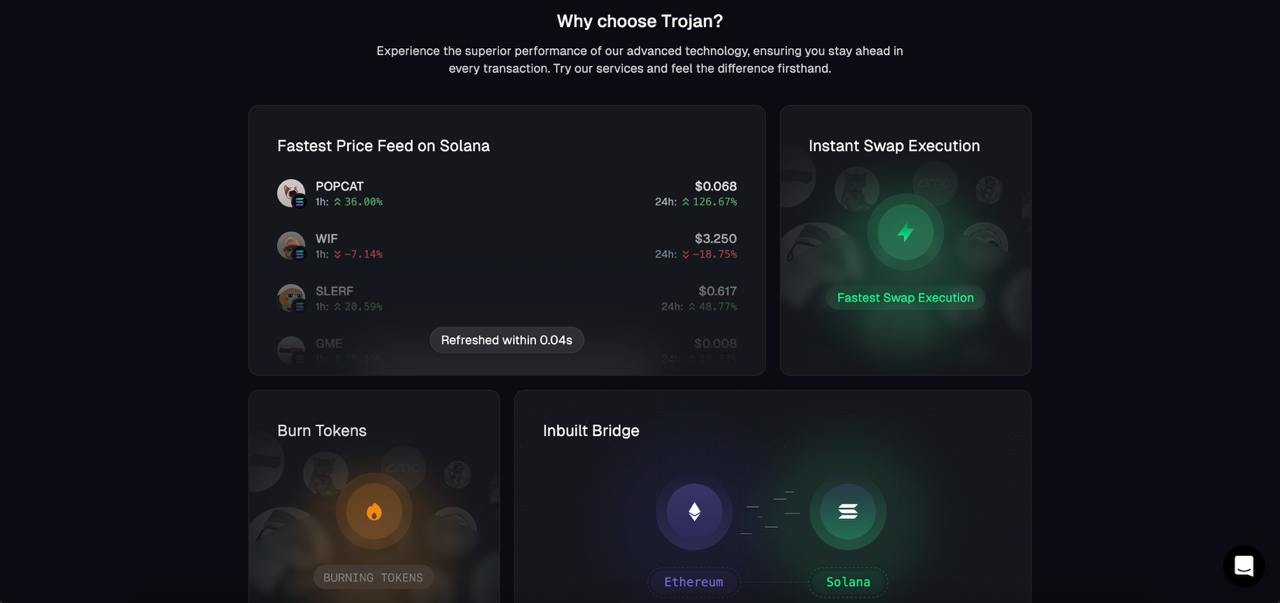Click the Ethereum diamond logo icon
The image size is (1280, 603).
tap(694, 512)
